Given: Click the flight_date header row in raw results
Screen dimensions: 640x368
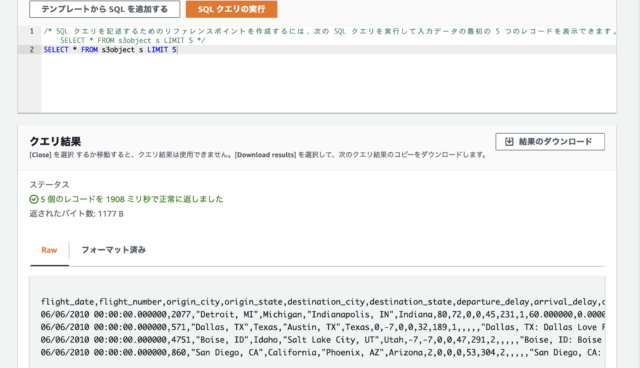Looking at the screenshot, I should 323,301.
